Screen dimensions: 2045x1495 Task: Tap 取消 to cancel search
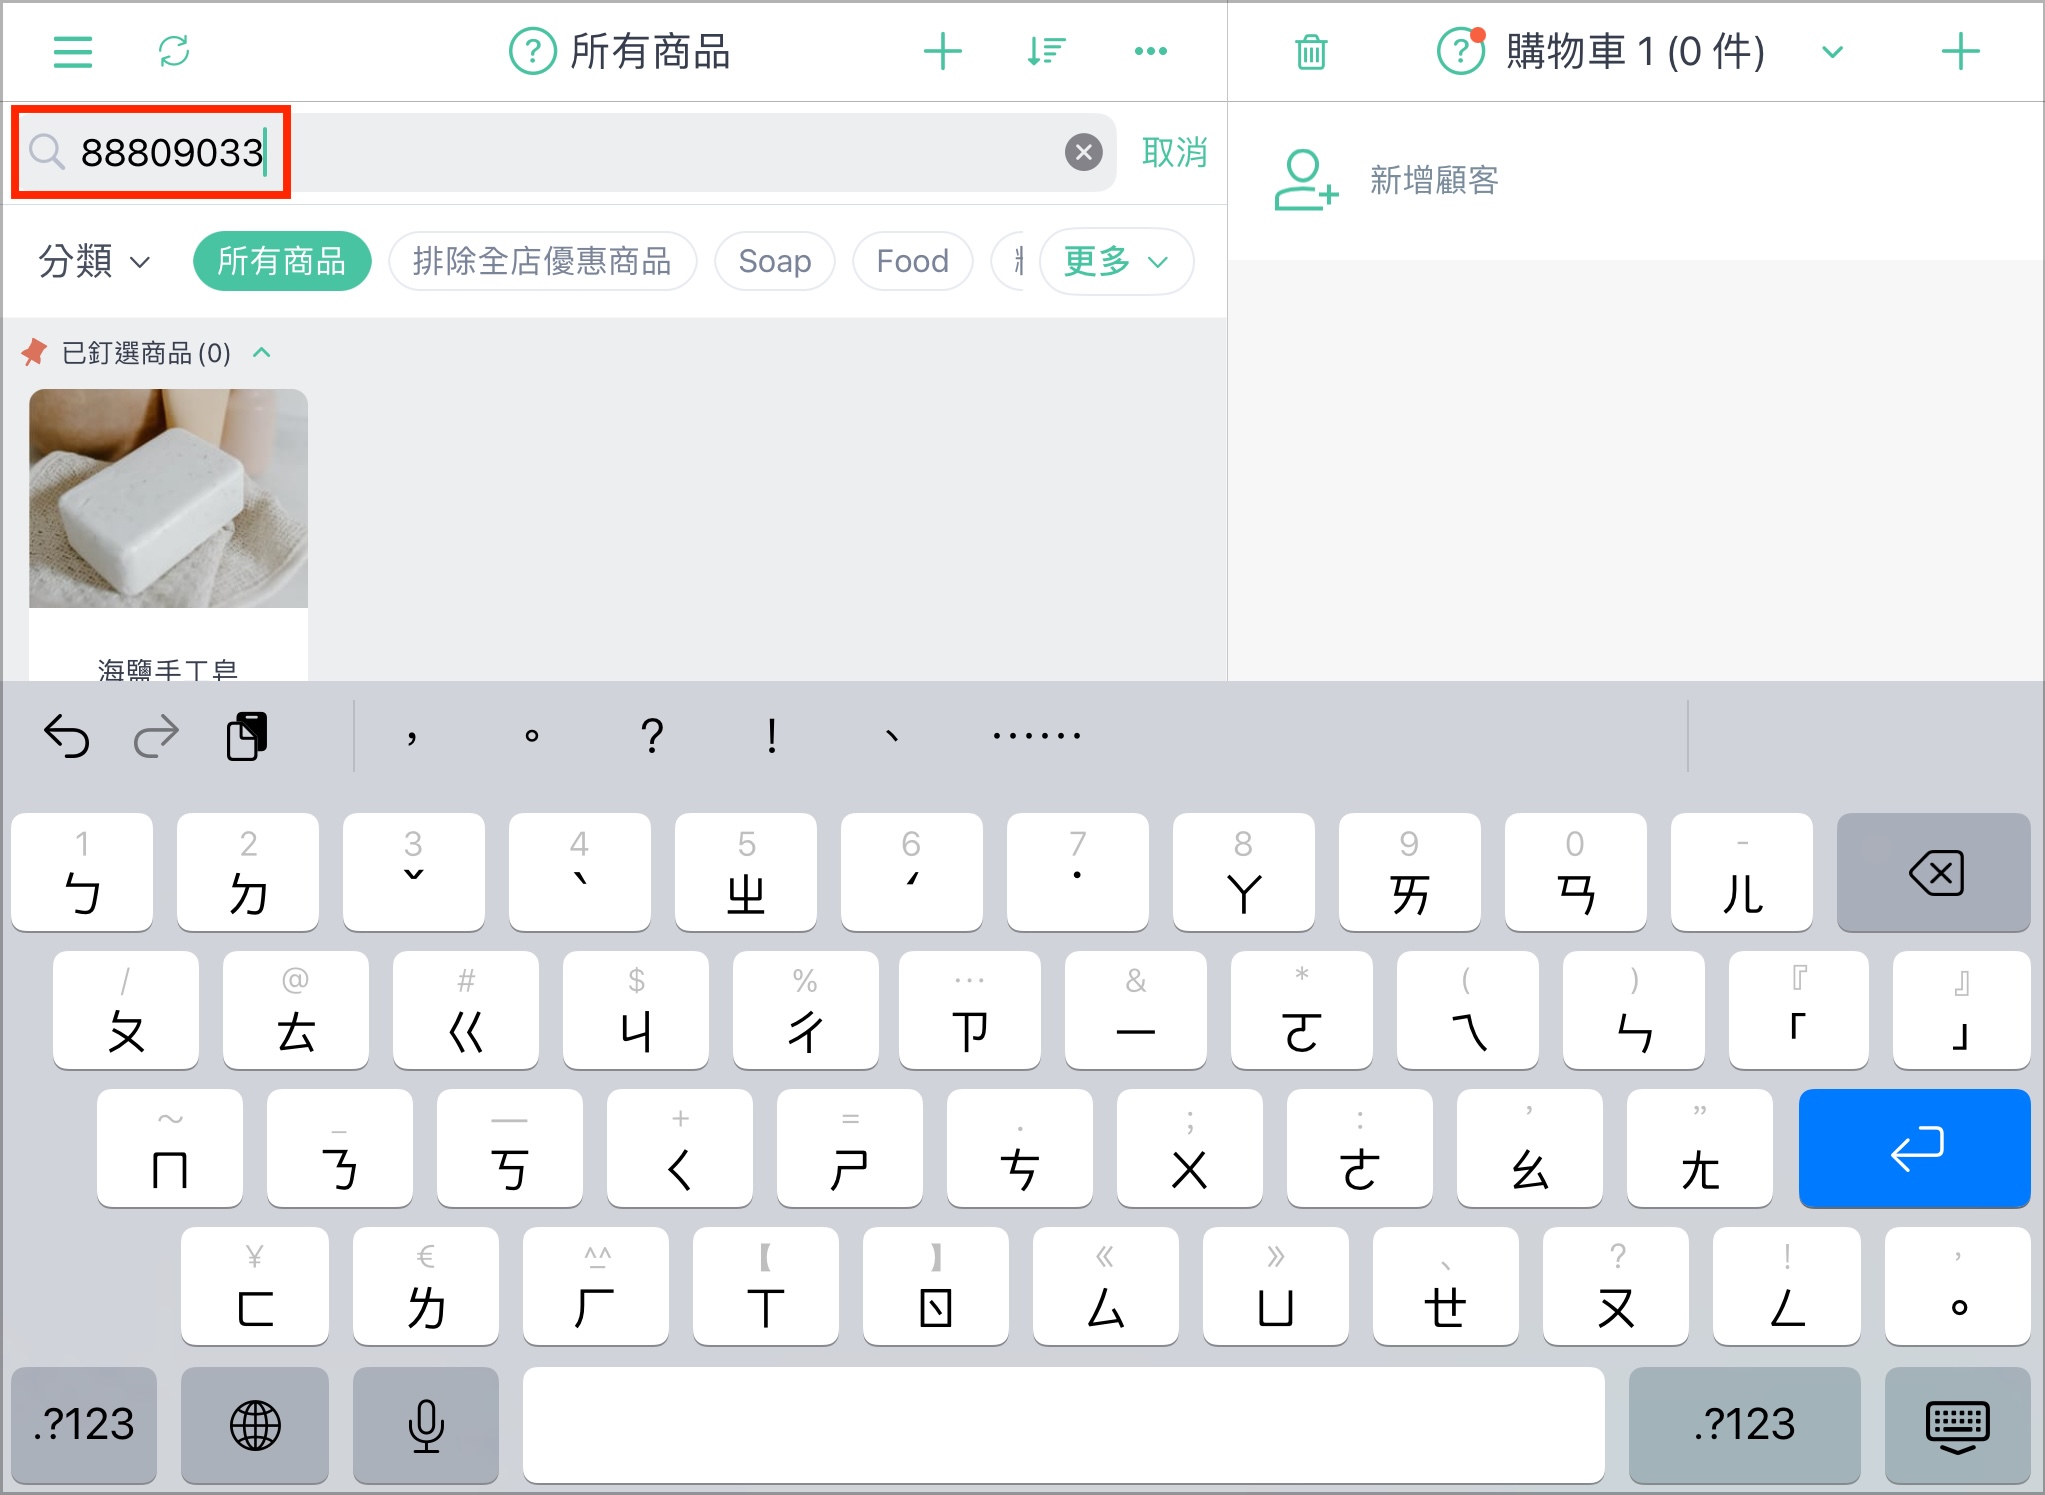pyautogui.click(x=1174, y=152)
